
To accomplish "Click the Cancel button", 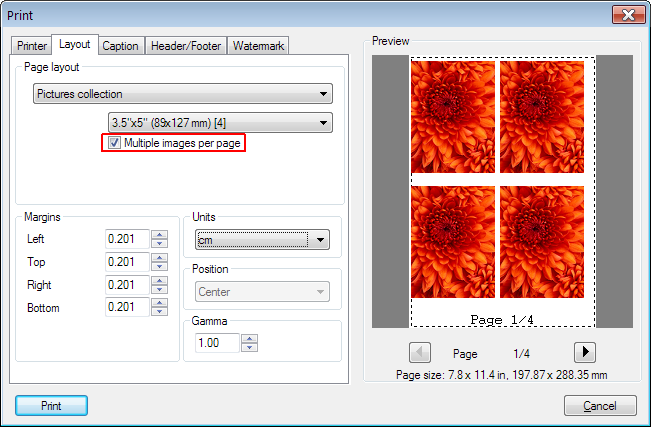I will pyautogui.click(x=600, y=405).
